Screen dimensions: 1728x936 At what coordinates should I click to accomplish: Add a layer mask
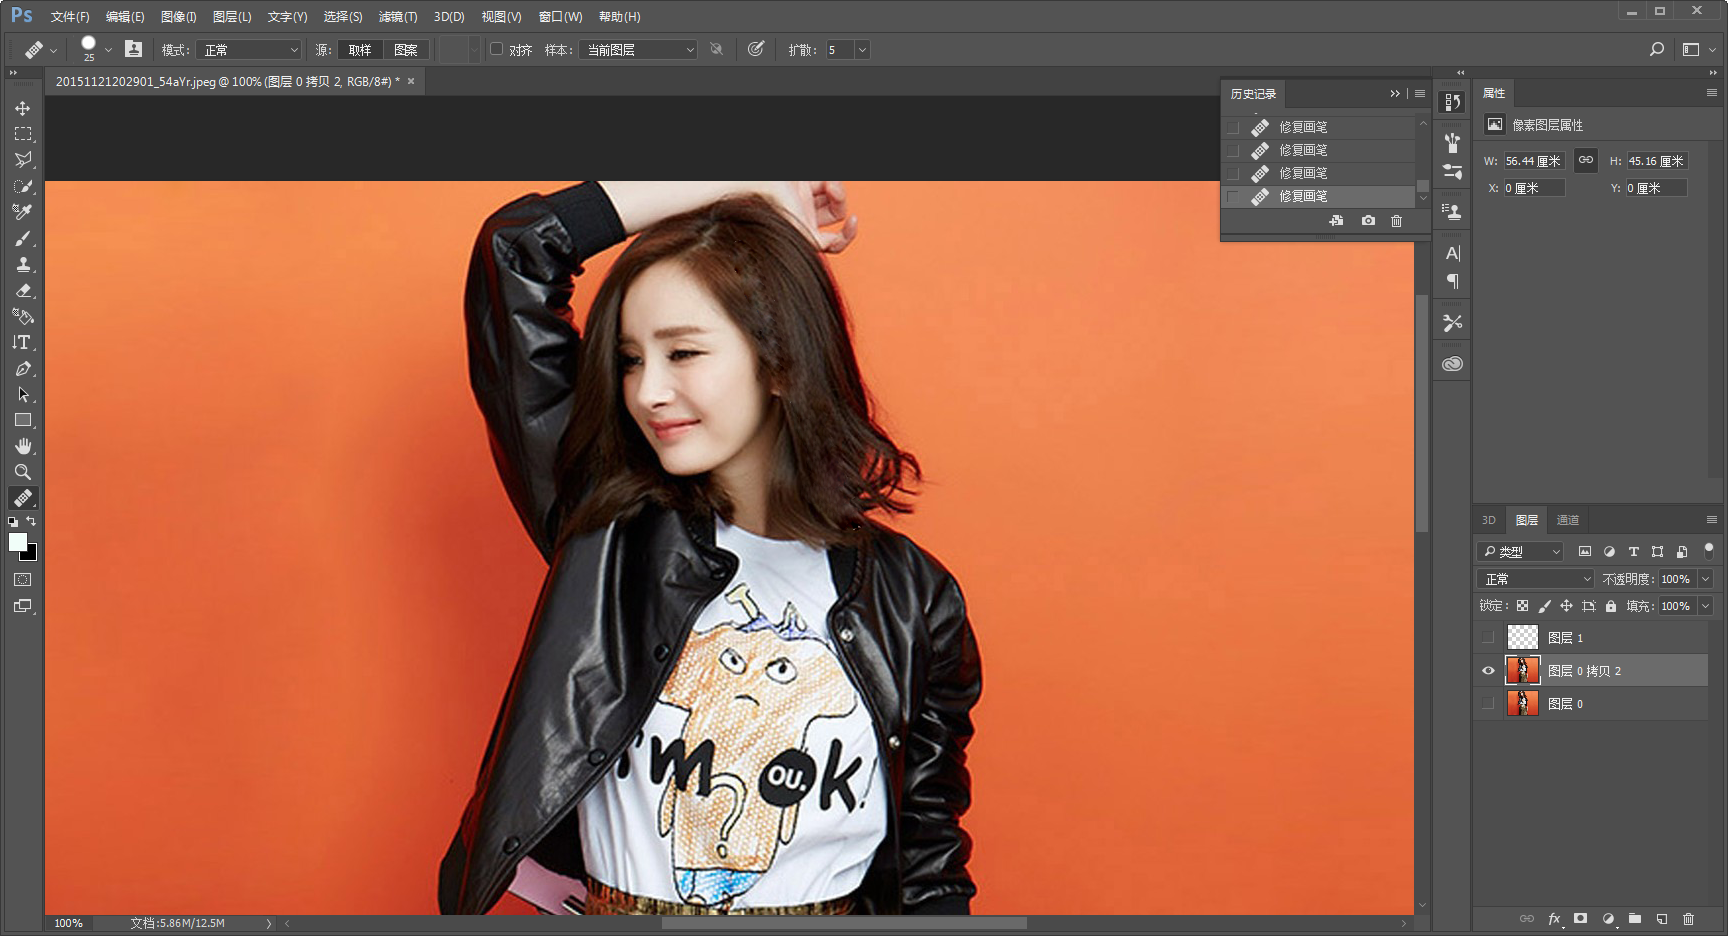pos(1580,918)
